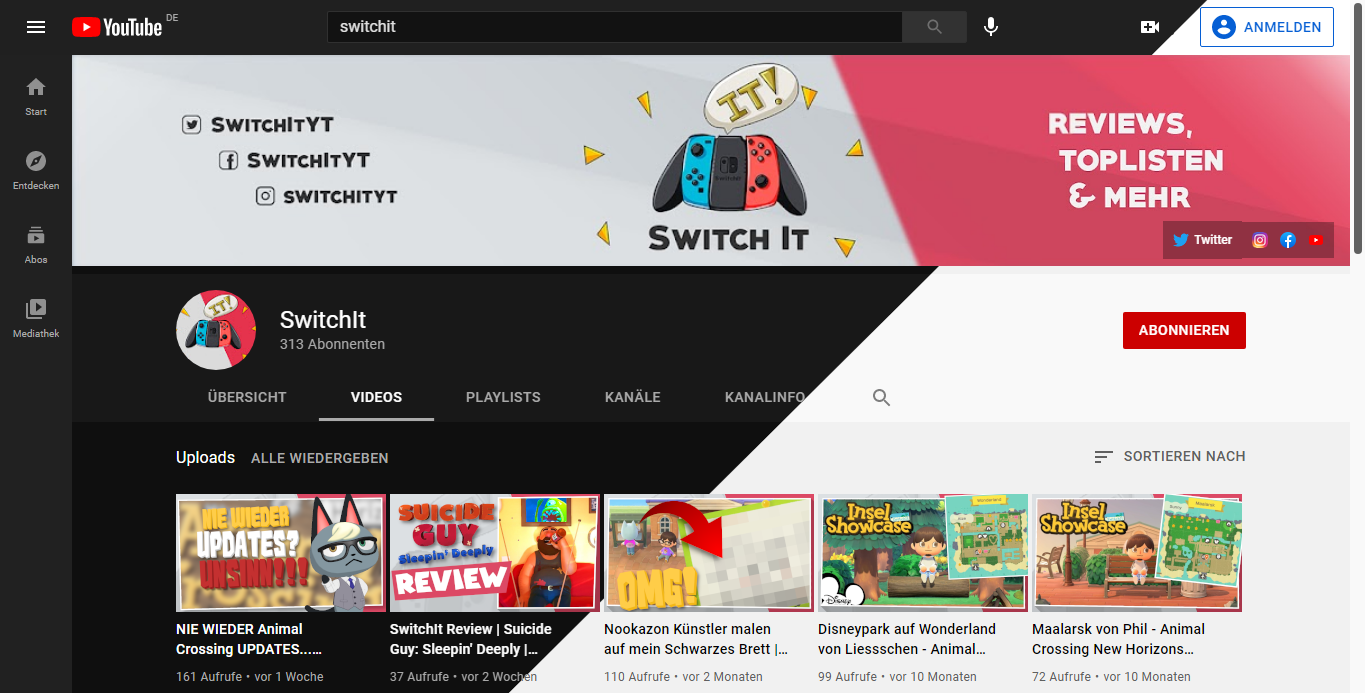Image resolution: width=1365 pixels, height=693 pixels.
Task: Click the YouTube logo
Action: 117,27
